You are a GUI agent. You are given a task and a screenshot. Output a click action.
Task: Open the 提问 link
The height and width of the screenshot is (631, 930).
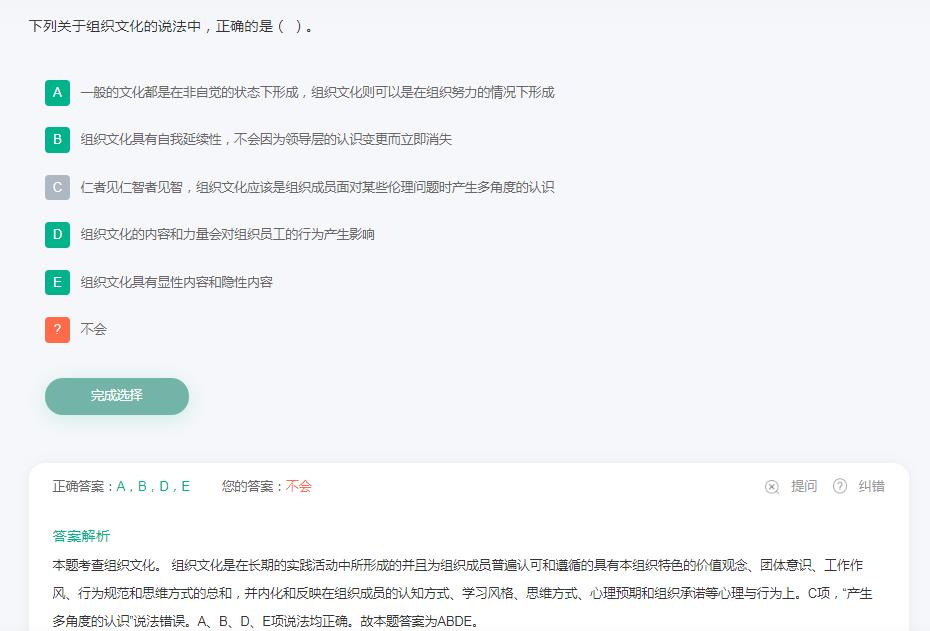tap(804, 486)
